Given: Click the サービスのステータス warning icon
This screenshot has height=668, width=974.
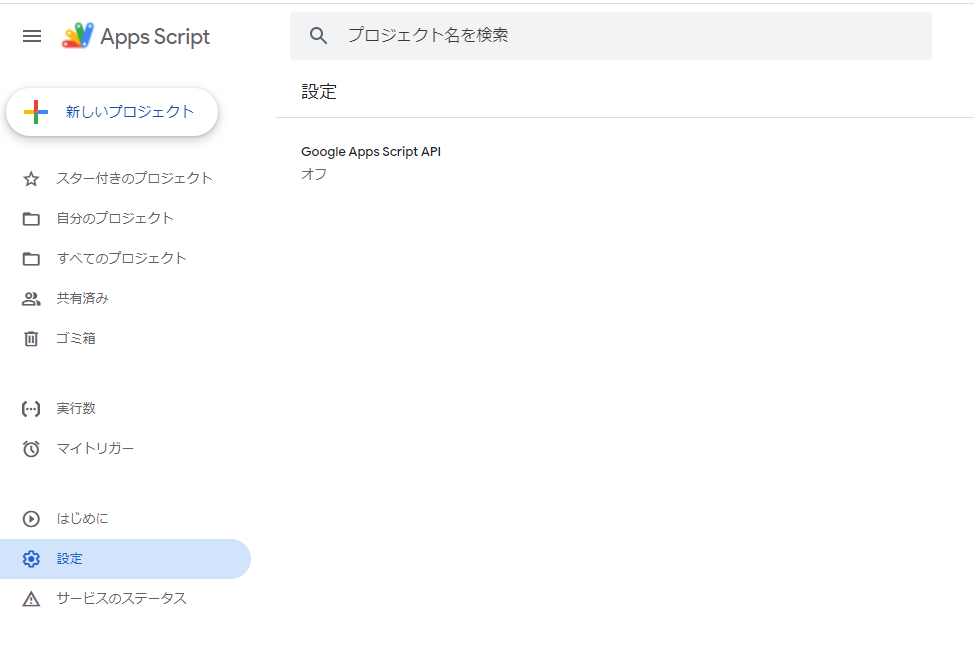Looking at the screenshot, I should [x=30, y=598].
